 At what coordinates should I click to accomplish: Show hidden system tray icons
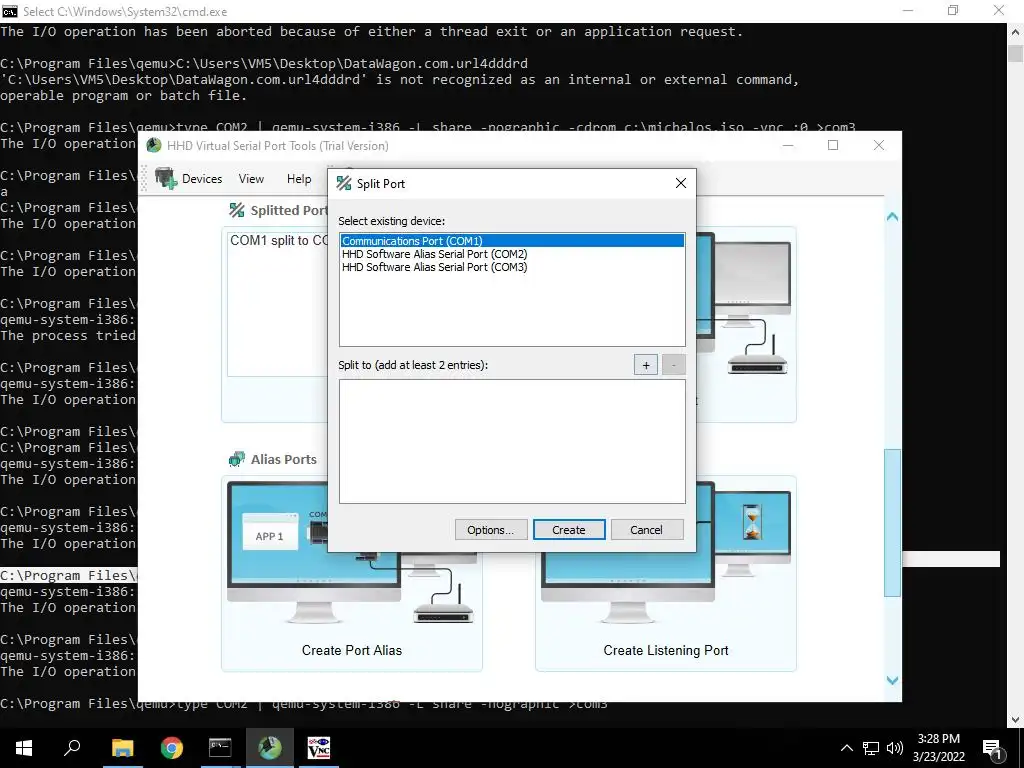click(846, 748)
